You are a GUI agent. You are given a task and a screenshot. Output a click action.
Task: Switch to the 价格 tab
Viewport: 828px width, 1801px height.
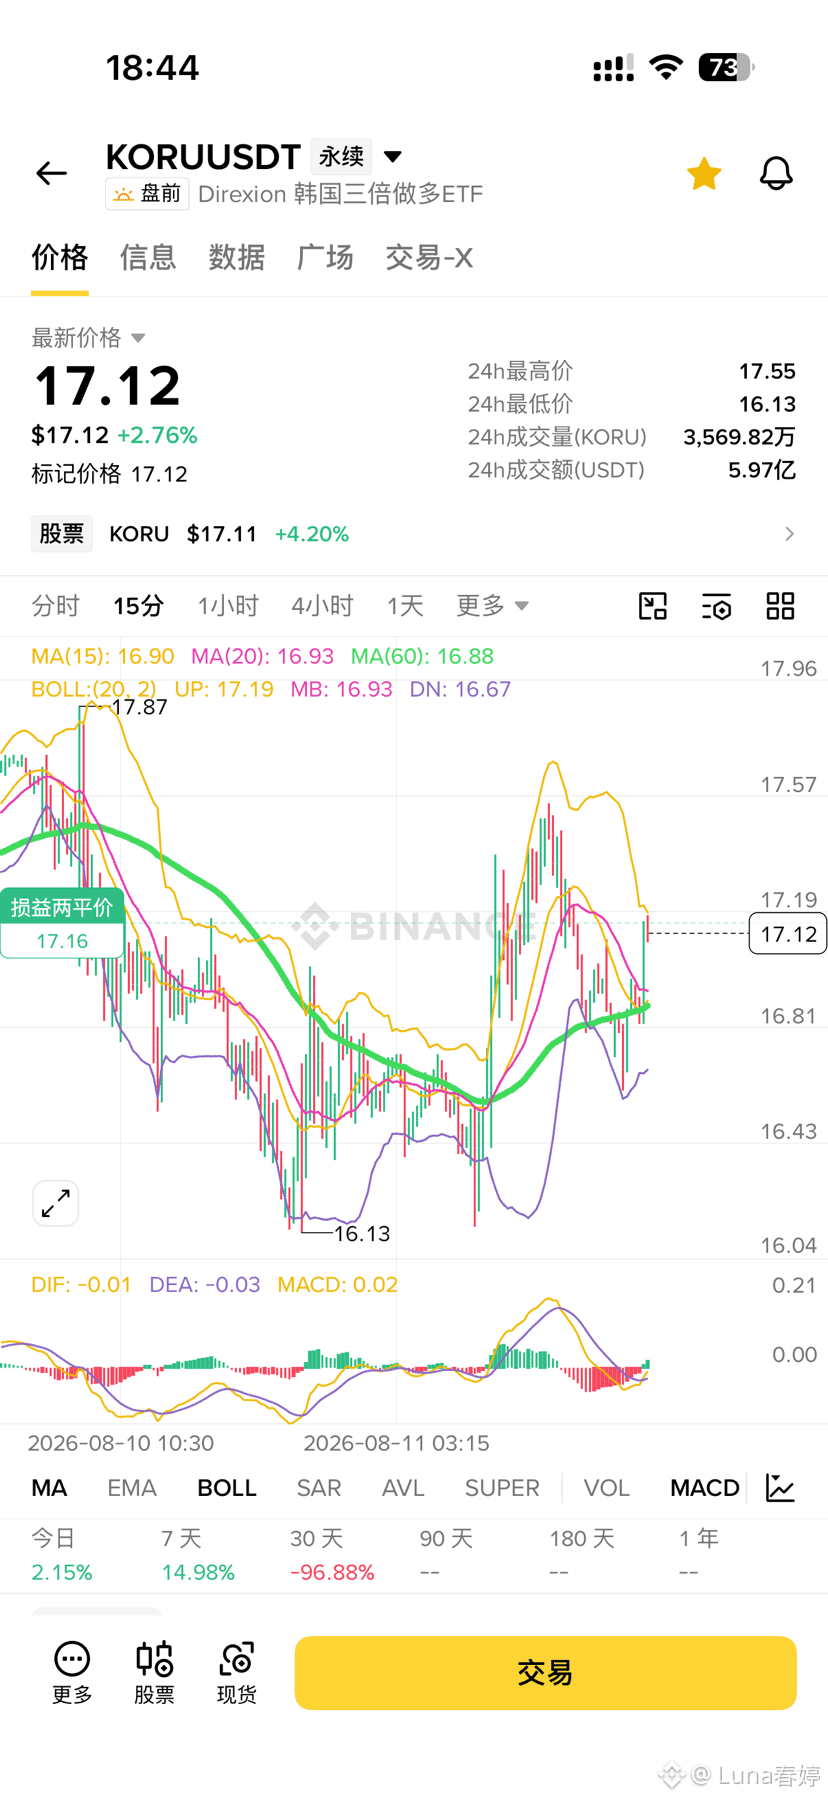60,258
